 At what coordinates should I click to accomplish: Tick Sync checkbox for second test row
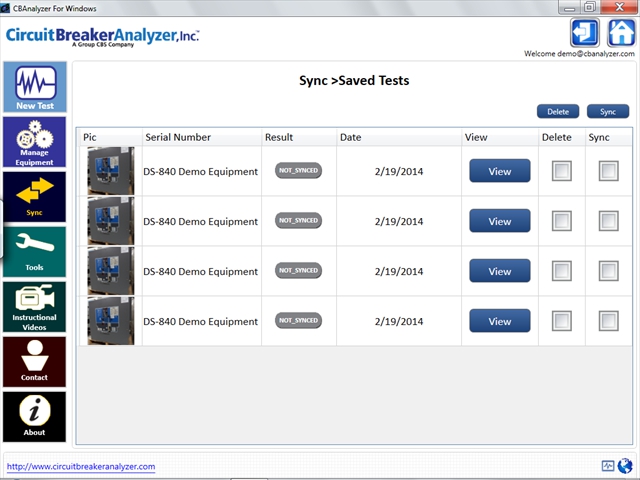click(x=609, y=221)
